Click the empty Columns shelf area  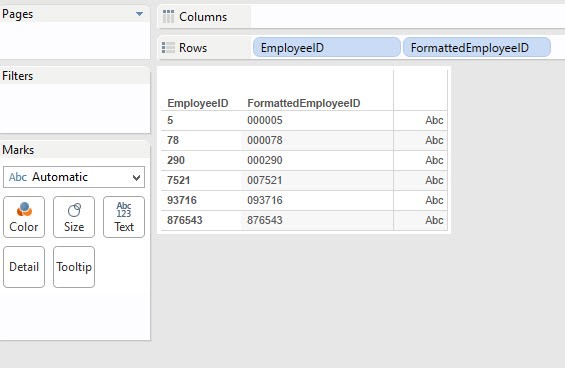click(408, 17)
